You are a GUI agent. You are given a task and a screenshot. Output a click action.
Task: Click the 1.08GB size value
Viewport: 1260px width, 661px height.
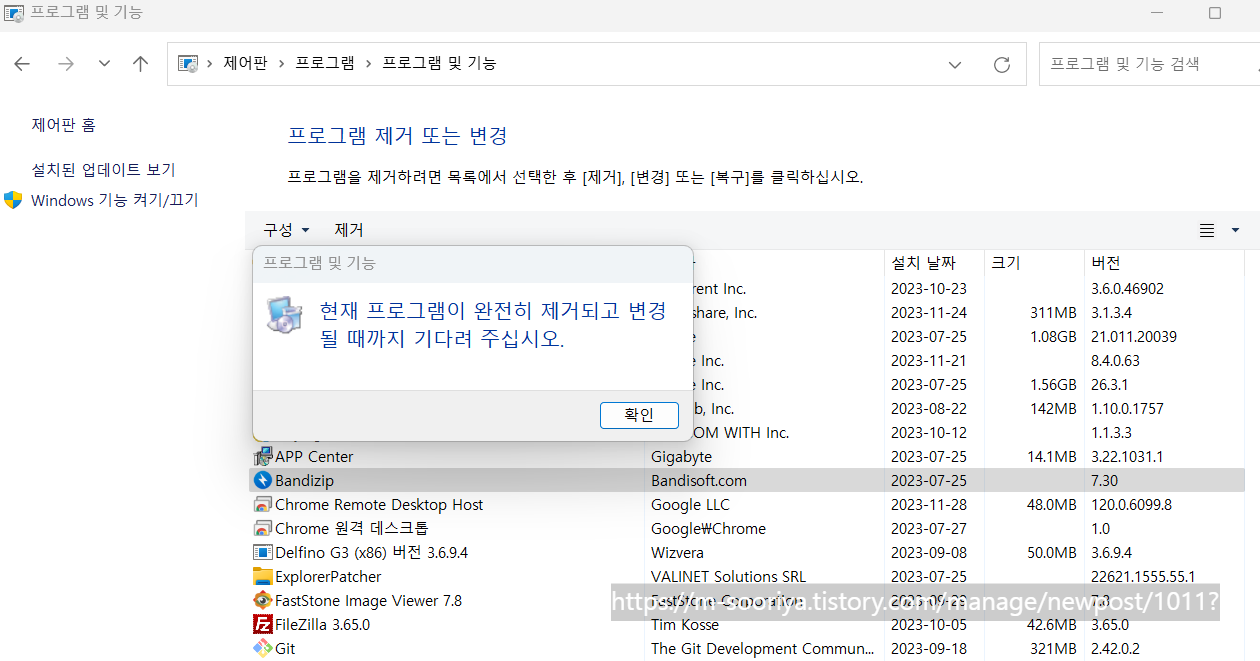(x=1053, y=337)
